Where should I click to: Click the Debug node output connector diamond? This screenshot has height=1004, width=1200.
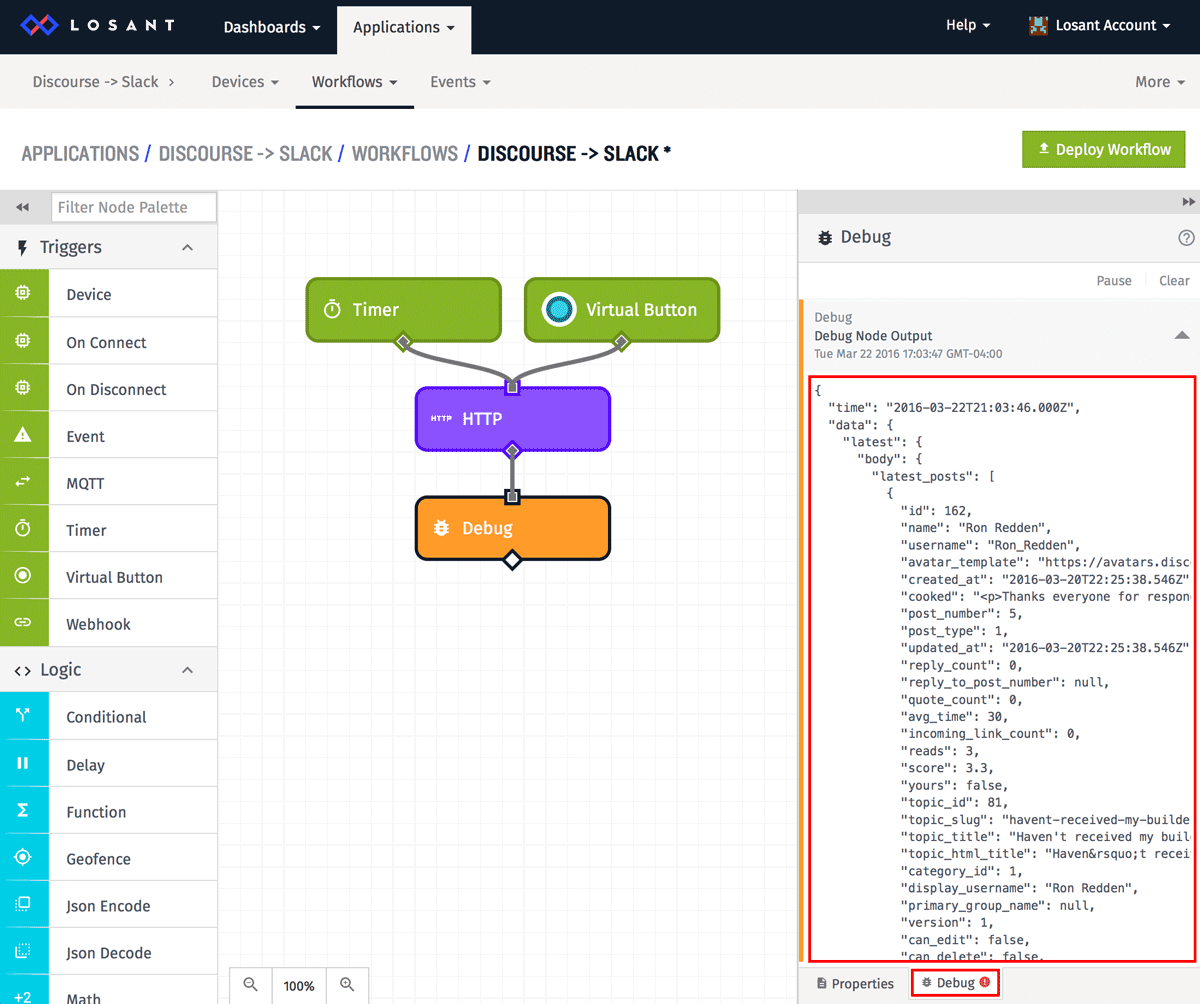[x=512, y=560]
